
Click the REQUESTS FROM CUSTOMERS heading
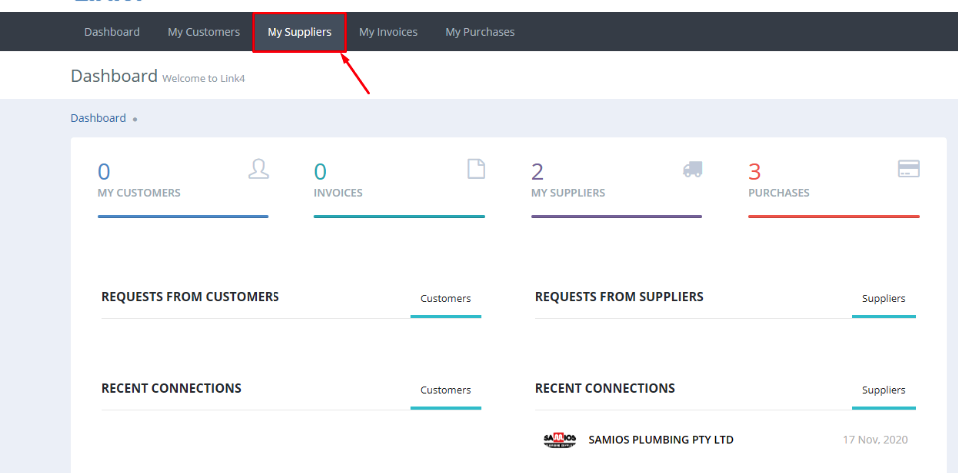coord(190,296)
